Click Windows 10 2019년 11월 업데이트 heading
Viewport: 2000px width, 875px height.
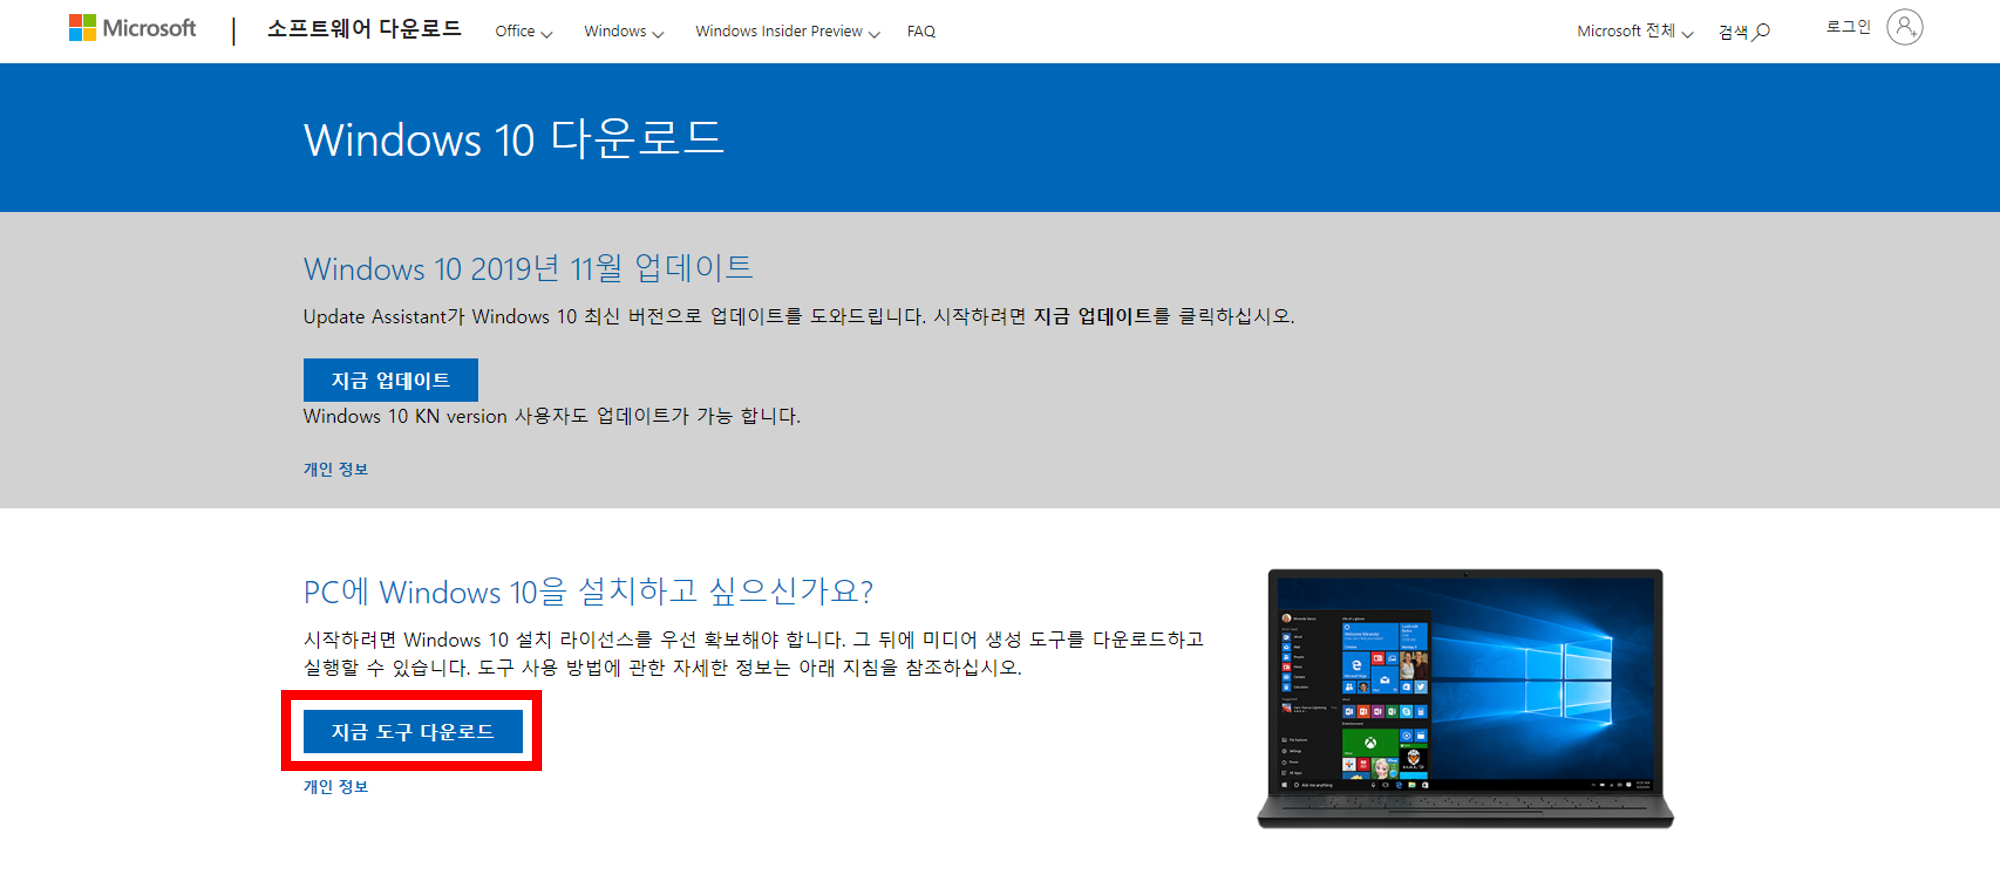click(x=528, y=268)
